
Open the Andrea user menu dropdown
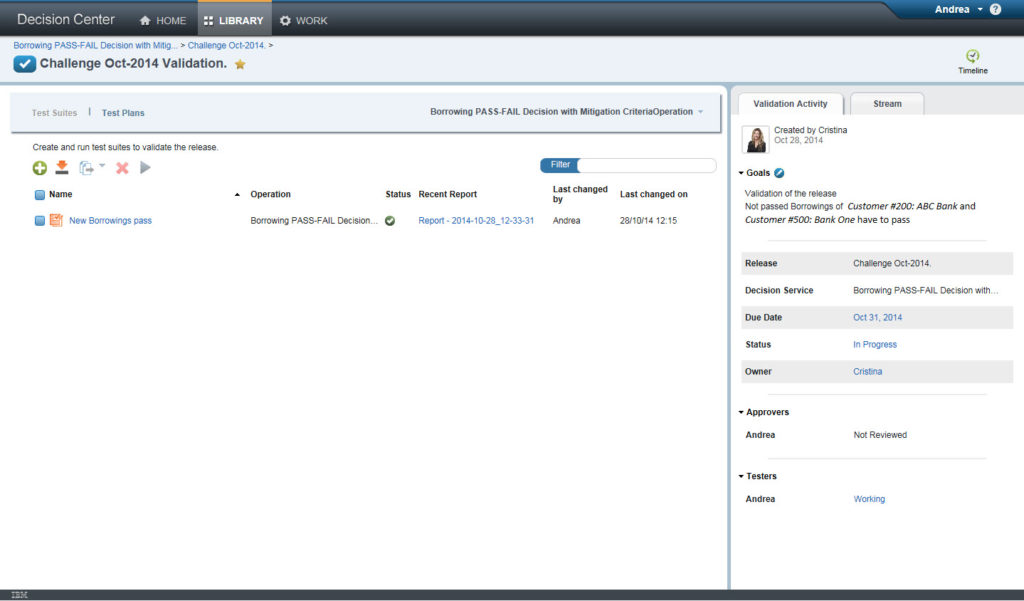click(x=958, y=9)
